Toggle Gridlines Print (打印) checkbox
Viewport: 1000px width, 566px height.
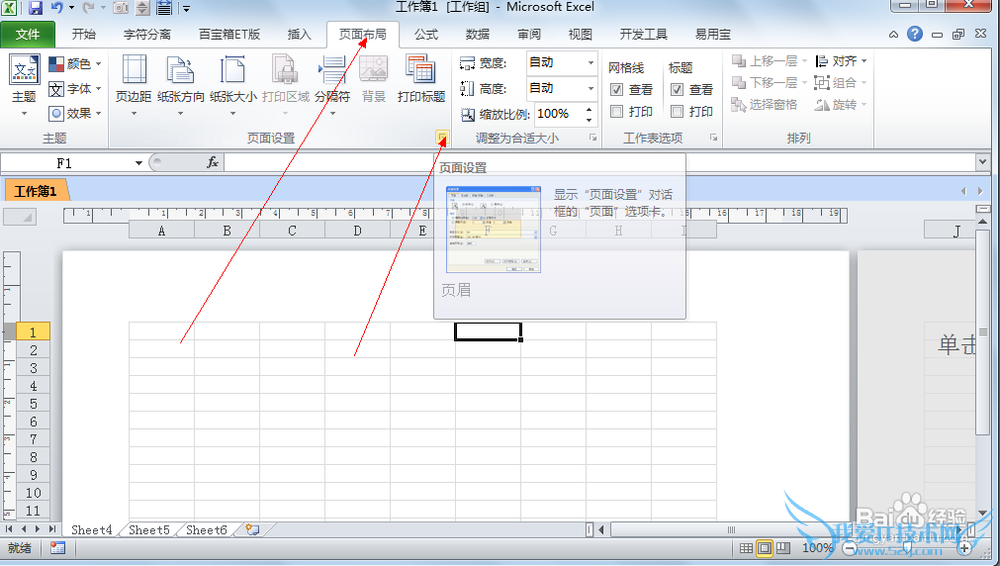click(x=616, y=112)
